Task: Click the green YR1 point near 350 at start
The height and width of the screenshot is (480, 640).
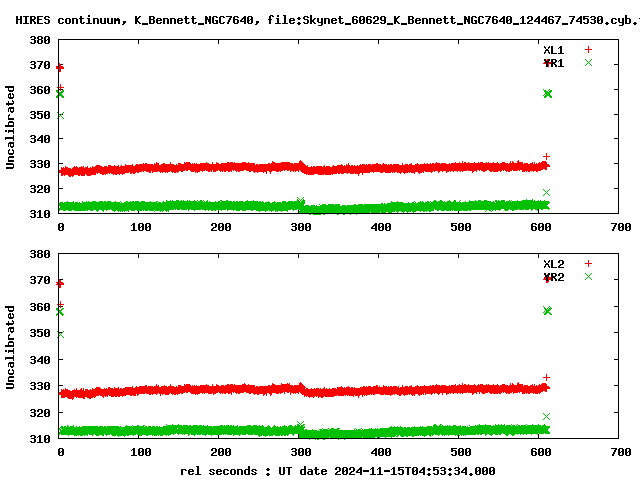Action: click(x=61, y=116)
